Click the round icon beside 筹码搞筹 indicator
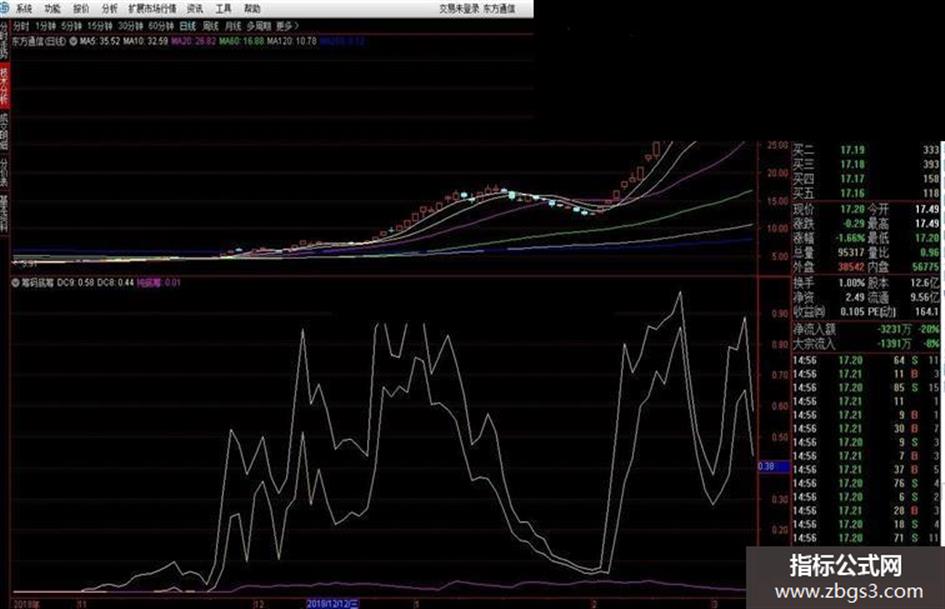The width and height of the screenshot is (945, 609). (16, 282)
